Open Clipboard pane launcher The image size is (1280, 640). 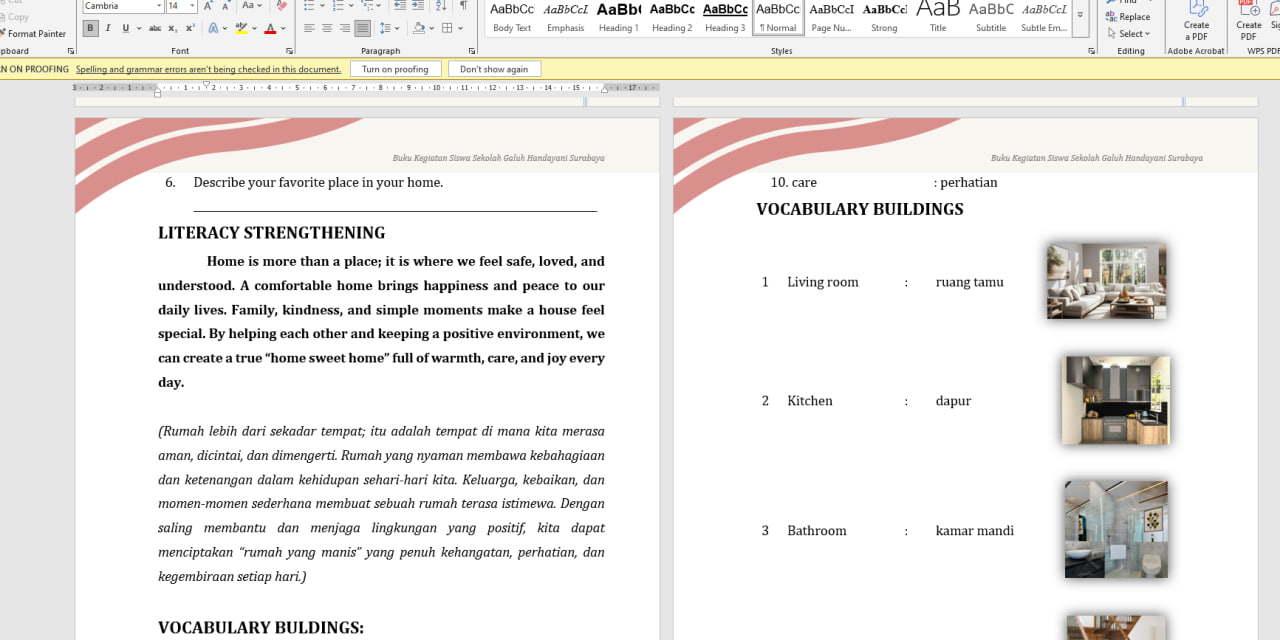tap(71, 50)
